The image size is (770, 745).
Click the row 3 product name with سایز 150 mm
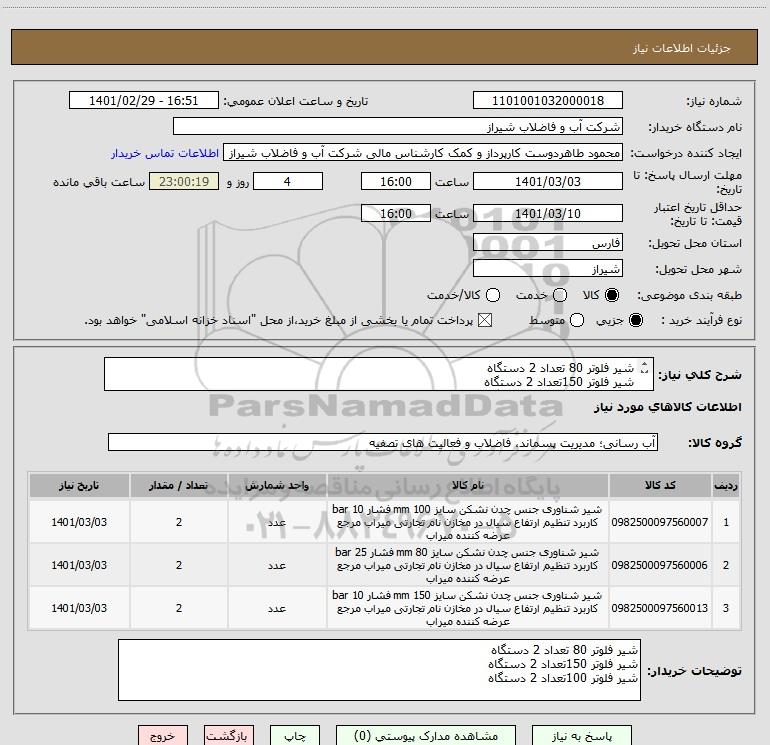point(468,608)
